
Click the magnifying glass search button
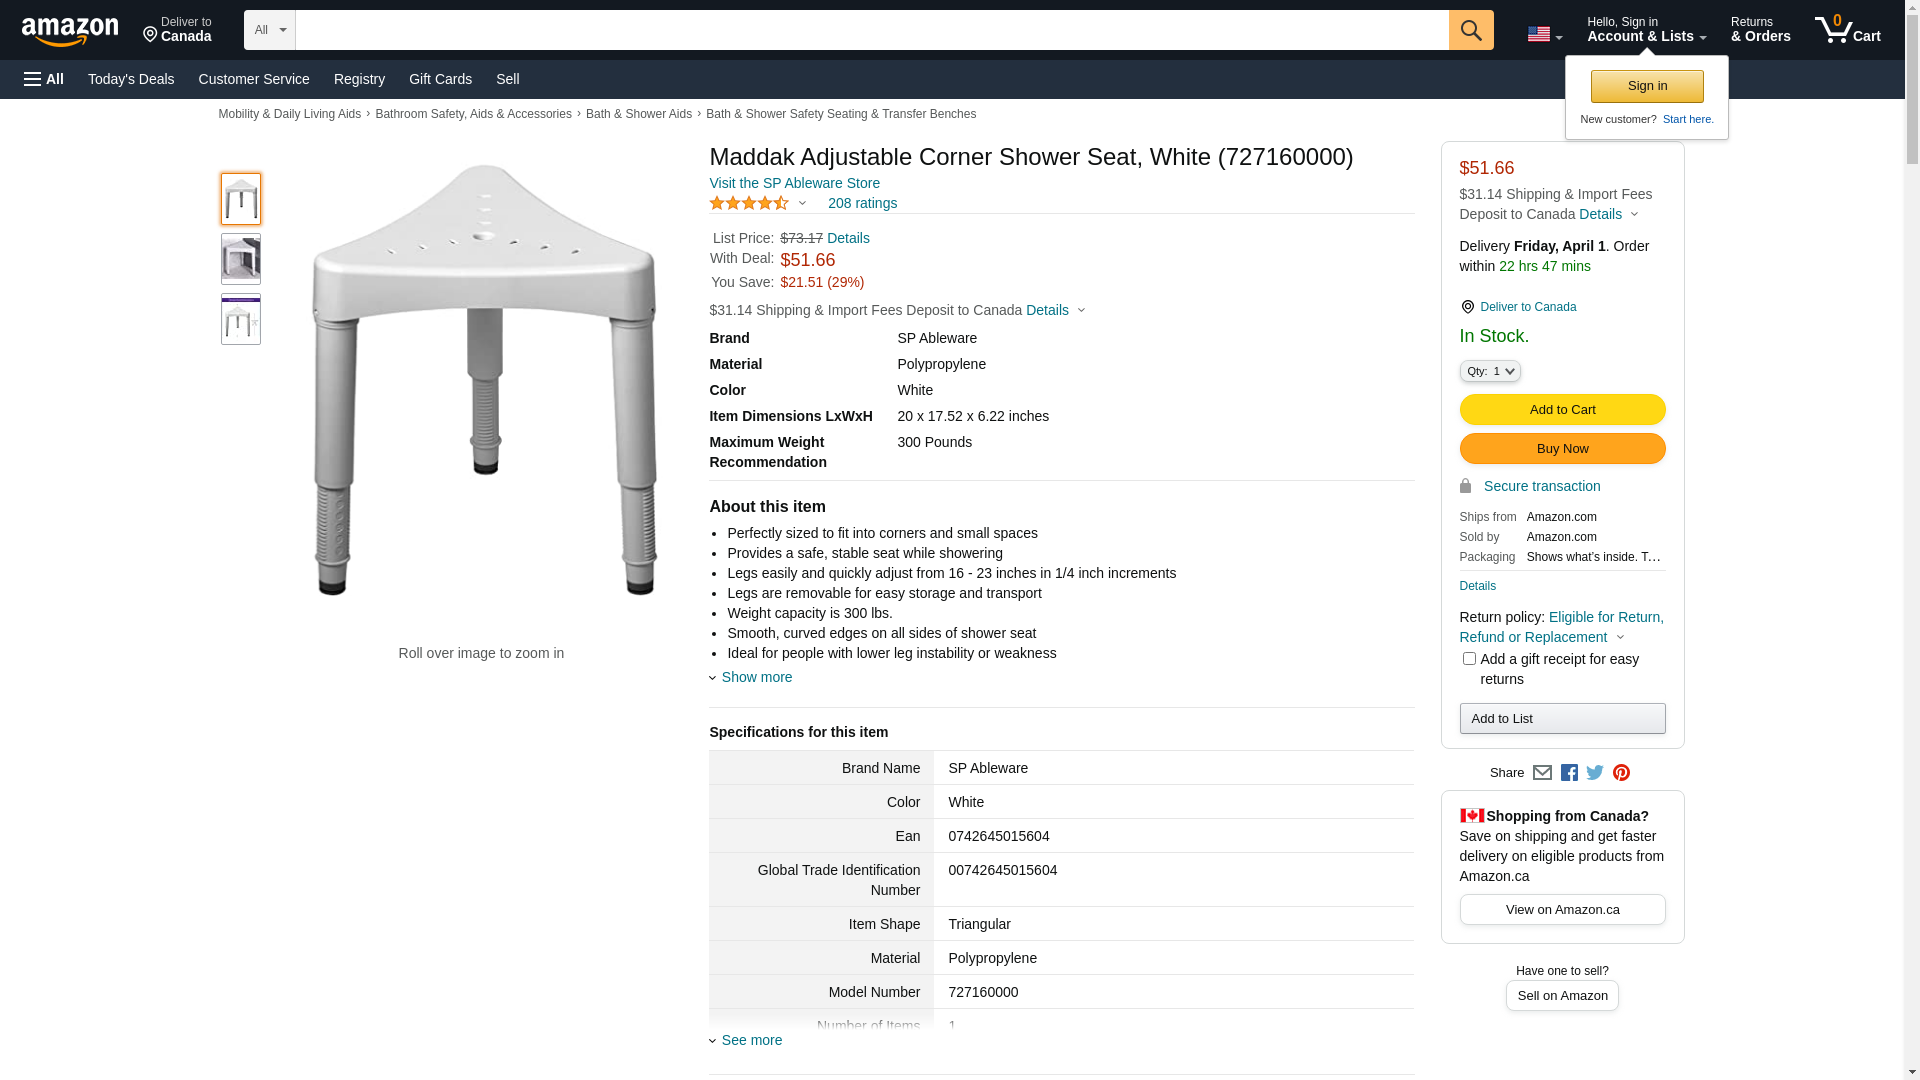coord(1470,30)
